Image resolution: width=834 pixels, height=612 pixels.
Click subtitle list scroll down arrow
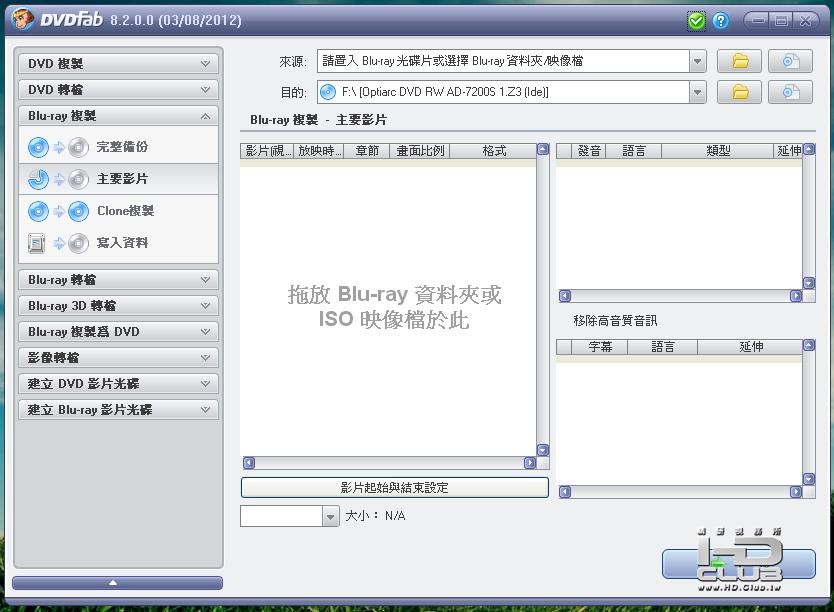[x=809, y=479]
